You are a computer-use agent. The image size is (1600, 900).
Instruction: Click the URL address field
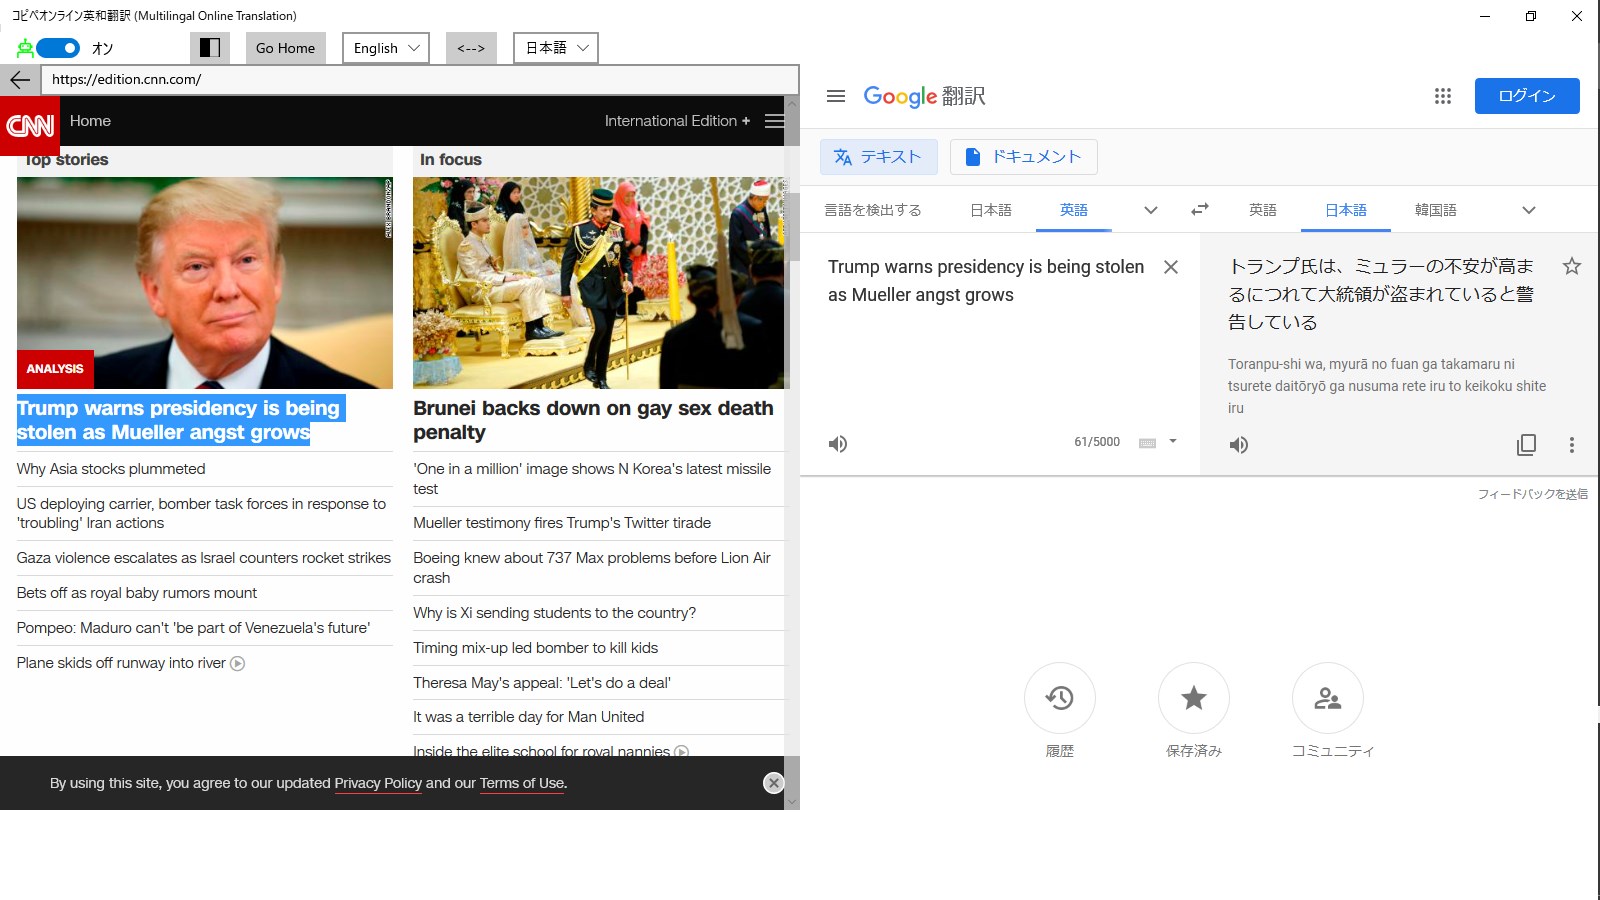(420, 80)
